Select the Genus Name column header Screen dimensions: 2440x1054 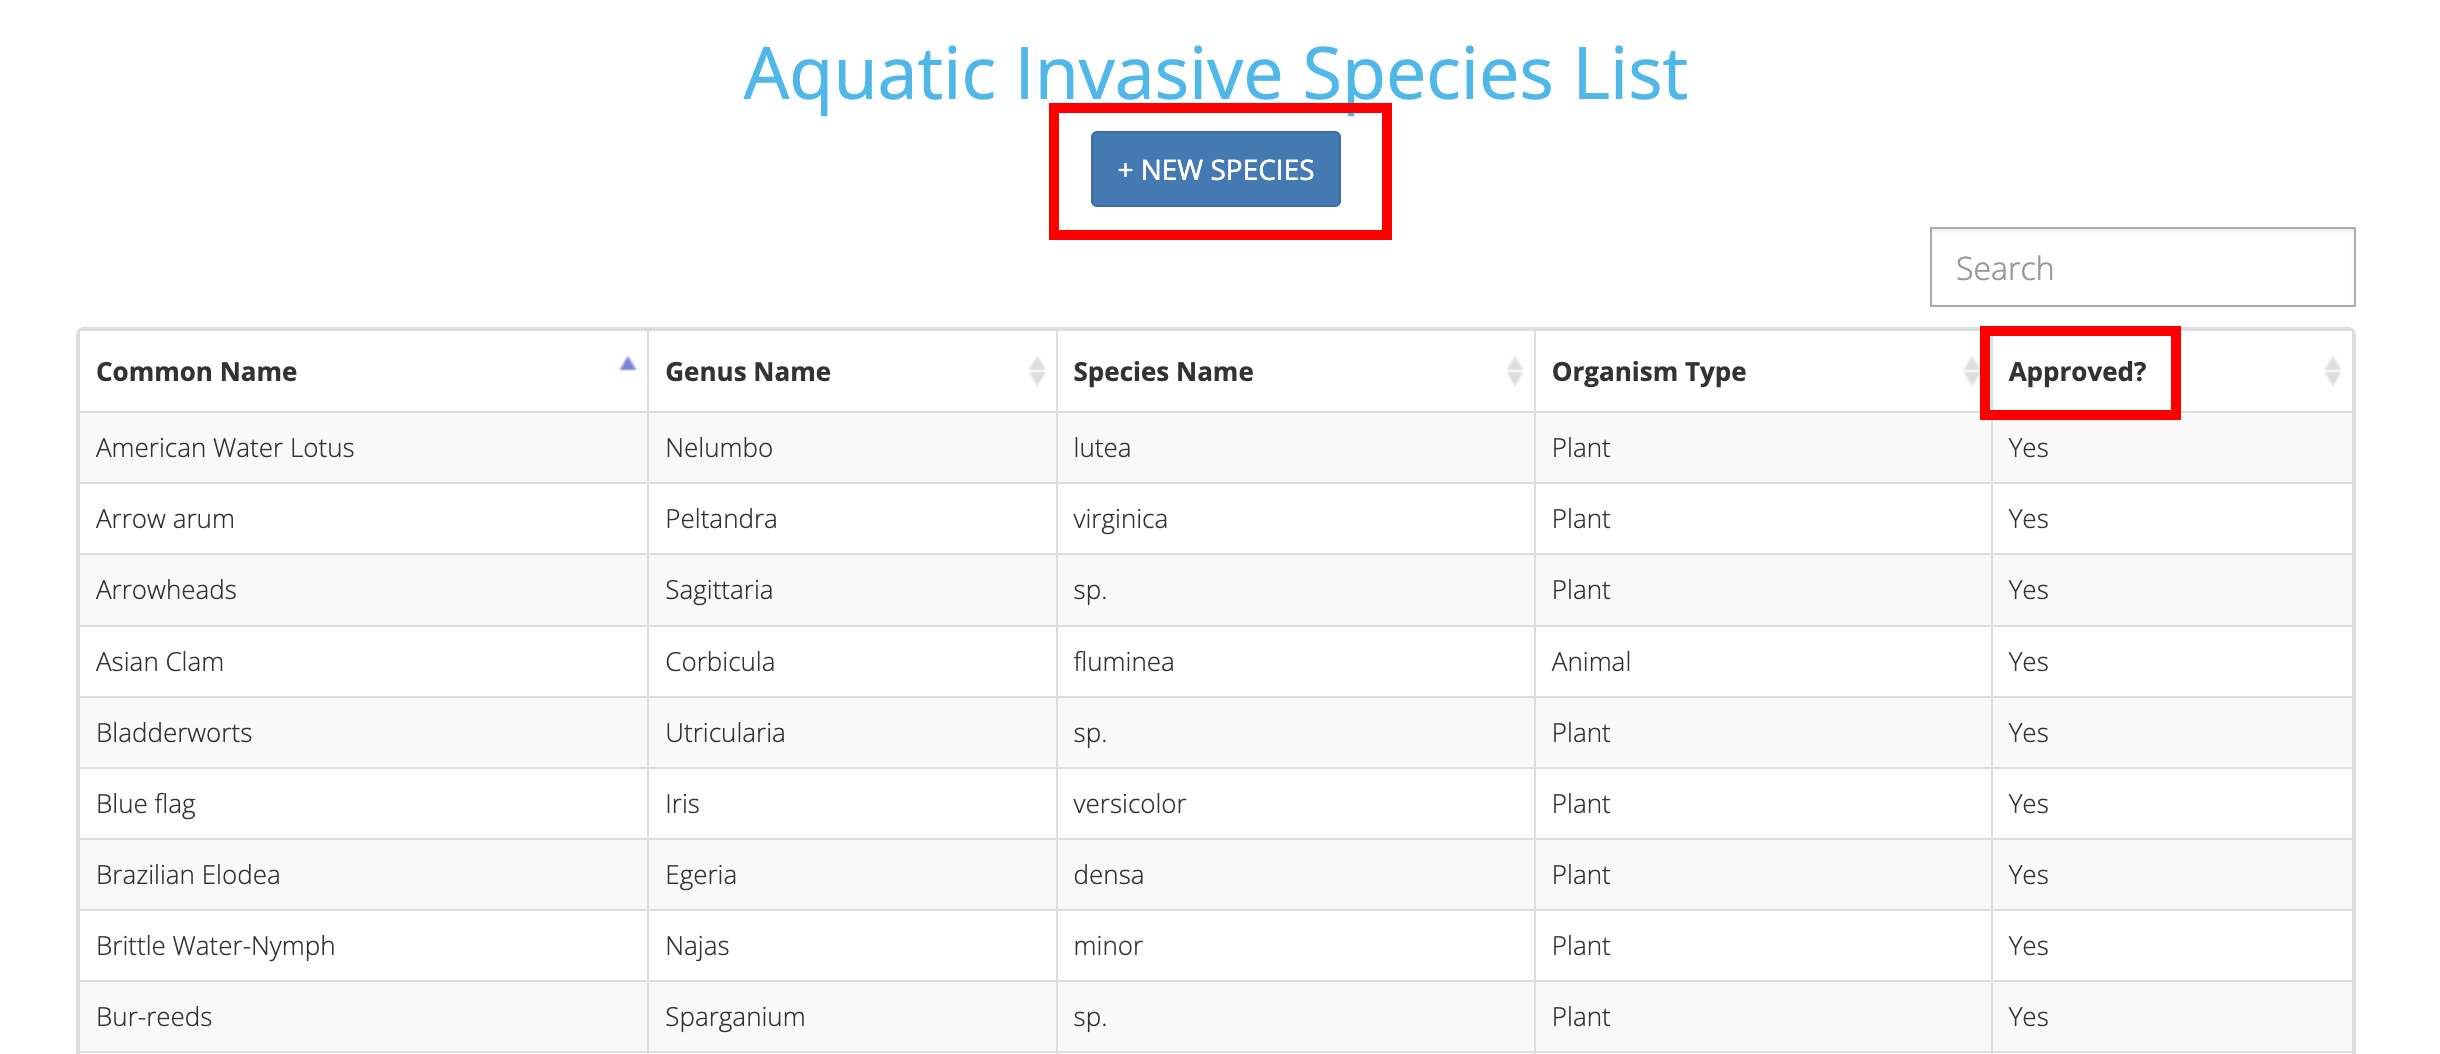point(748,372)
